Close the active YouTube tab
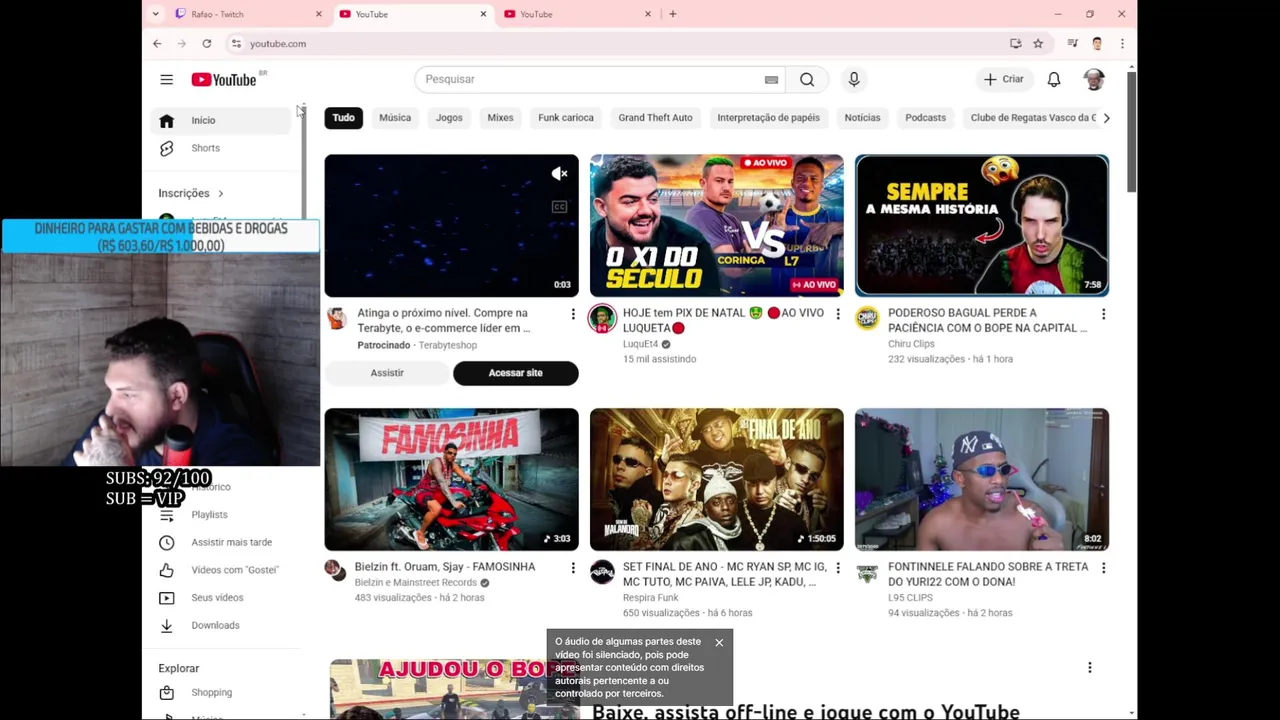 (483, 14)
